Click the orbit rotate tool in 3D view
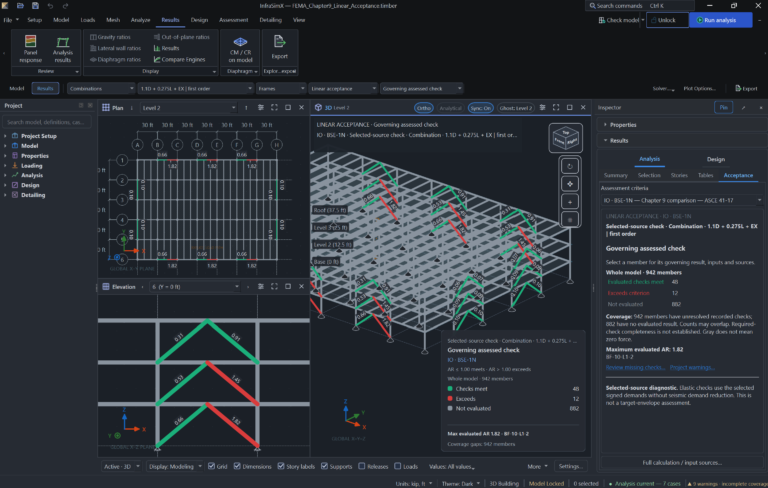768x488 pixels. click(570, 166)
